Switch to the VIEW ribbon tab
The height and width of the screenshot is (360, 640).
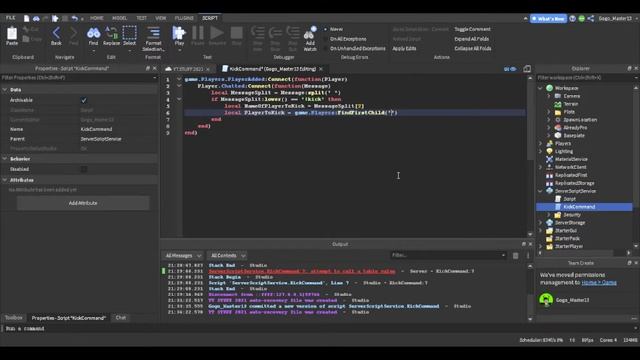pos(161,18)
